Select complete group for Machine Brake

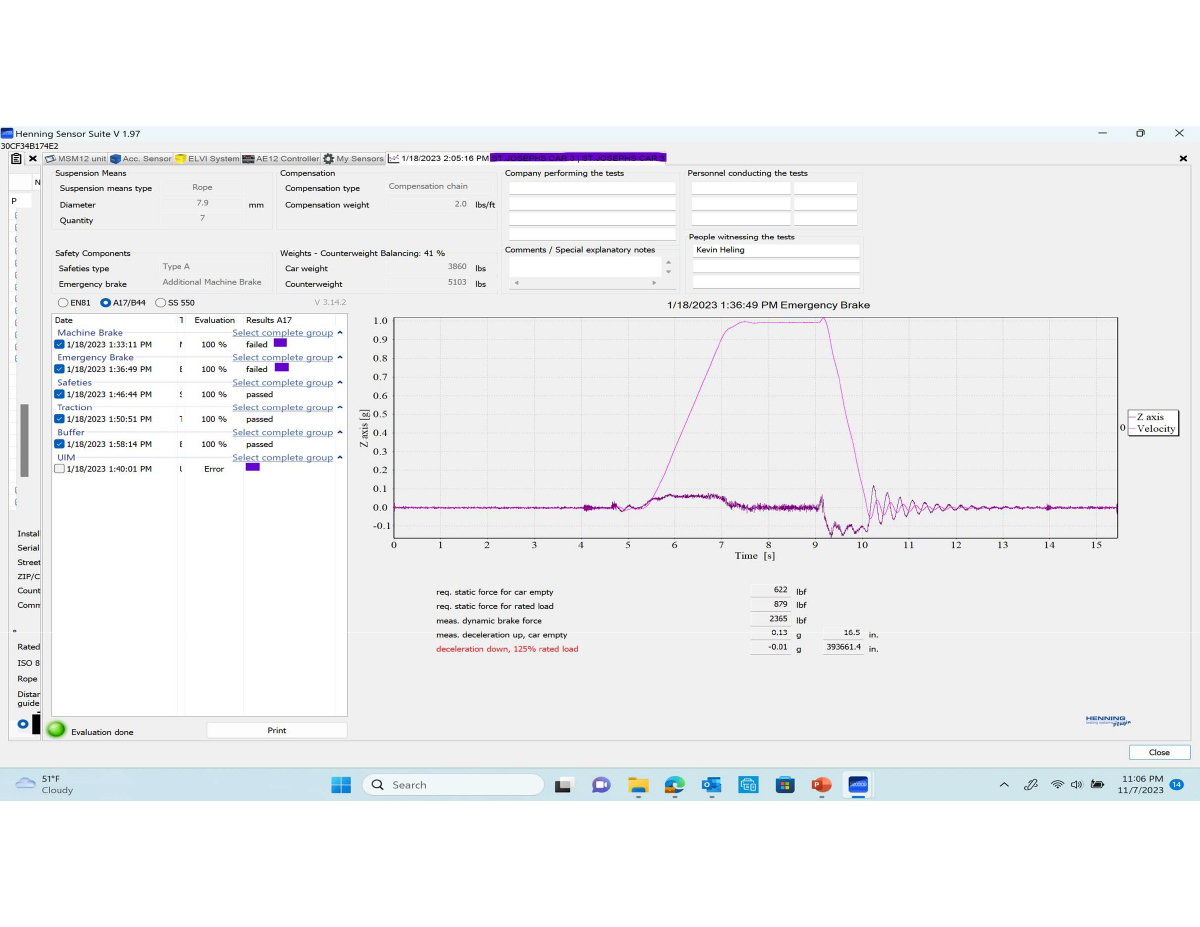(282, 333)
